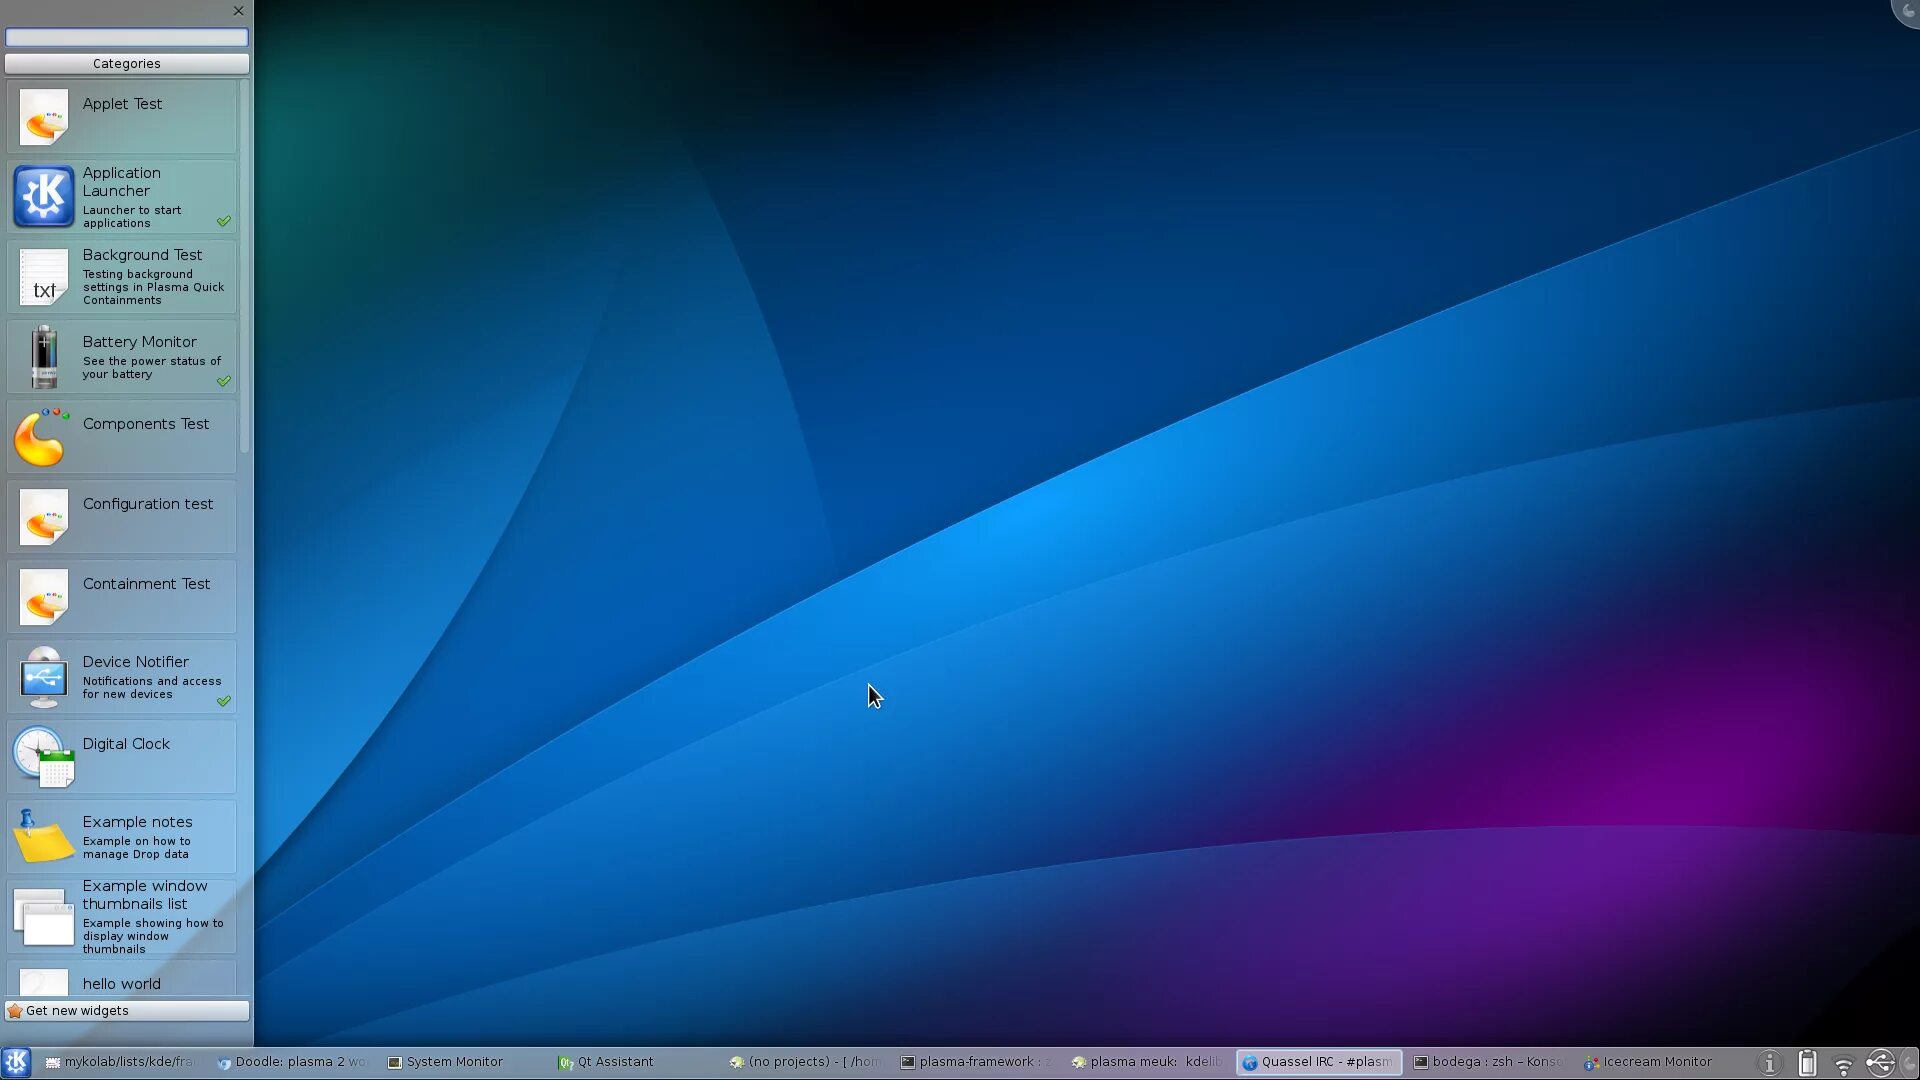
Task: Open the KDE application launcher in taskbar
Action: (16, 1062)
